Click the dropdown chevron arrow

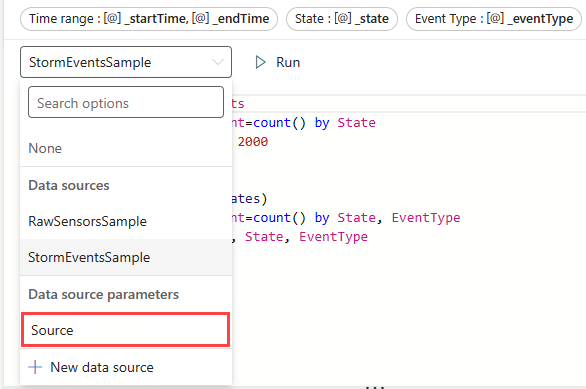coord(218,62)
